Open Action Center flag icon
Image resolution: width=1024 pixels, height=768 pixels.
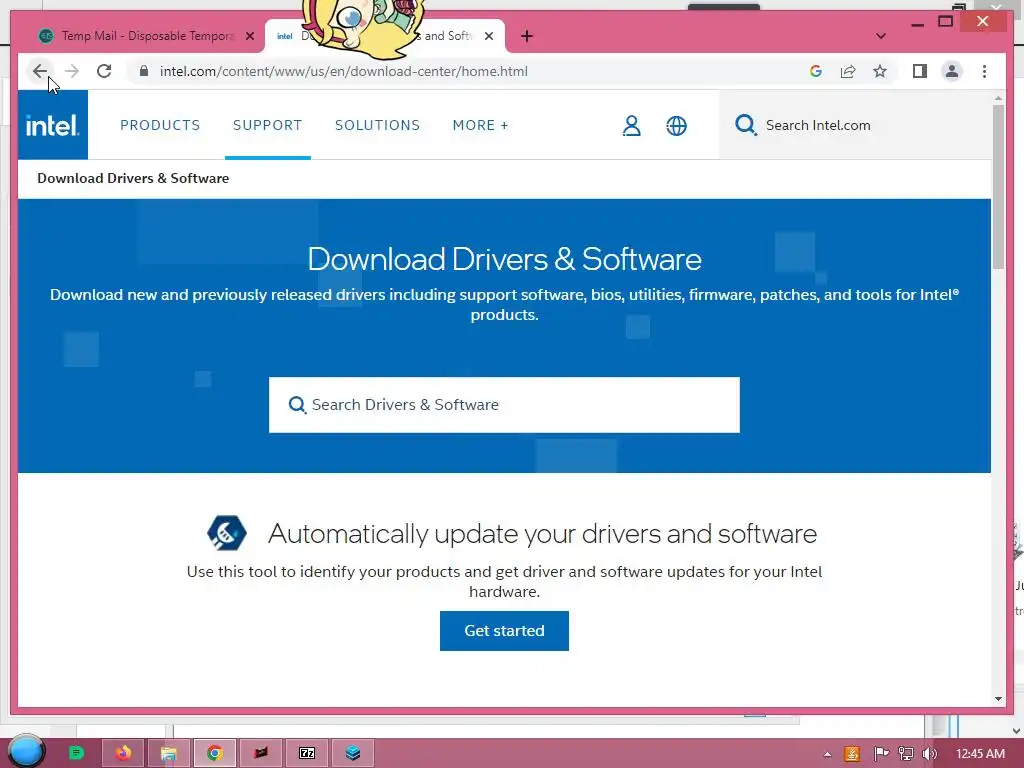pyautogui.click(x=881, y=754)
